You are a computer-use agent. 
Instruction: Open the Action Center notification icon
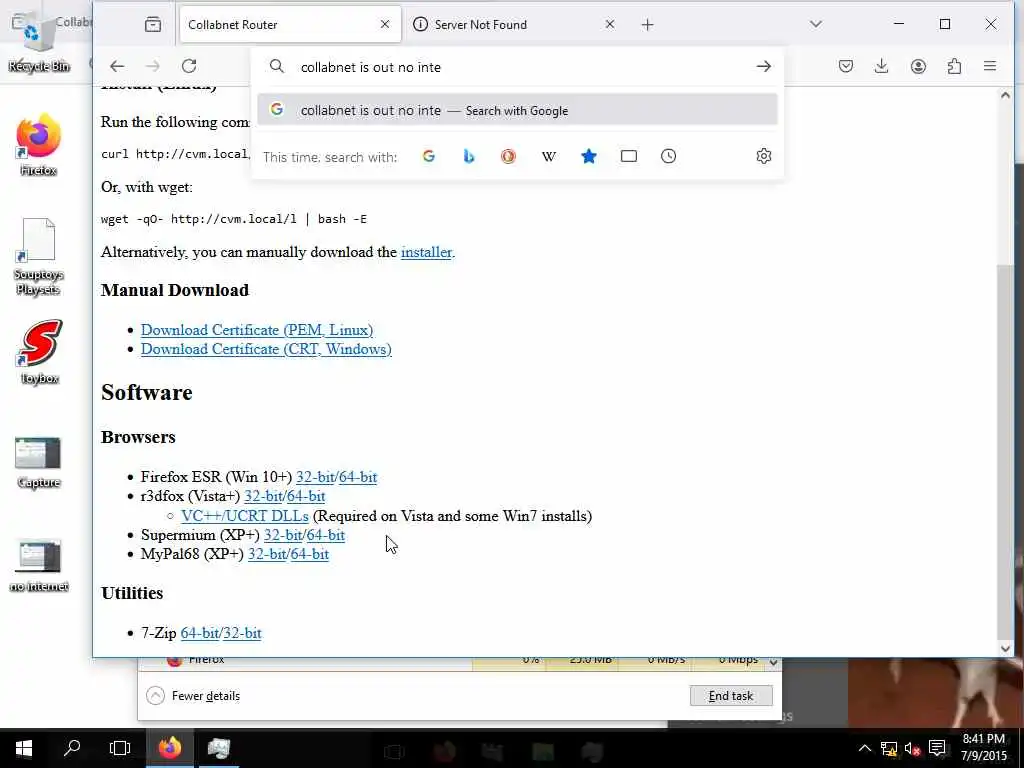pos(937,748)
